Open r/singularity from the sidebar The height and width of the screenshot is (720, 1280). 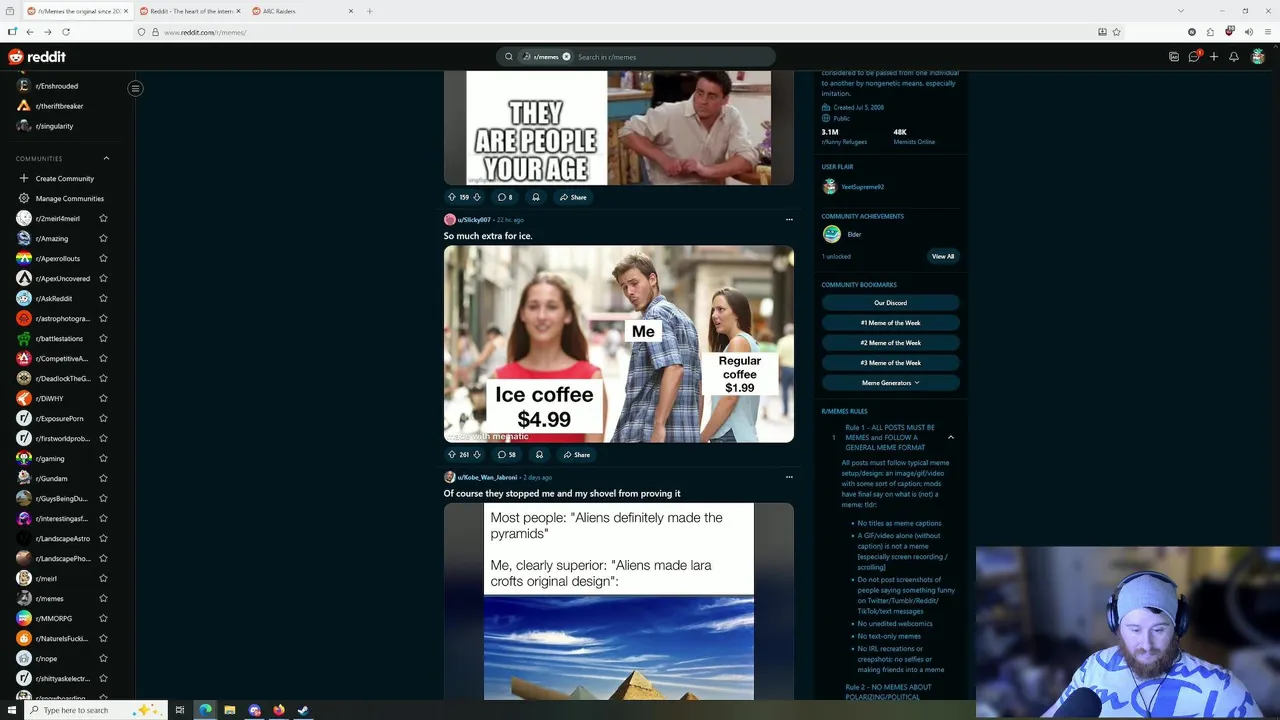[x=54, y=126]
